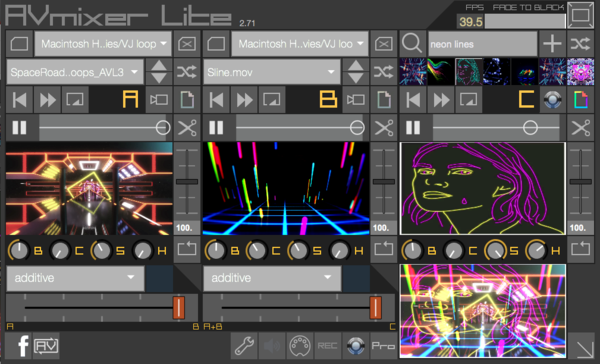The image size is (600, 364).
Task: Fast forward channel A clip
Action: (x=47, y=100)
